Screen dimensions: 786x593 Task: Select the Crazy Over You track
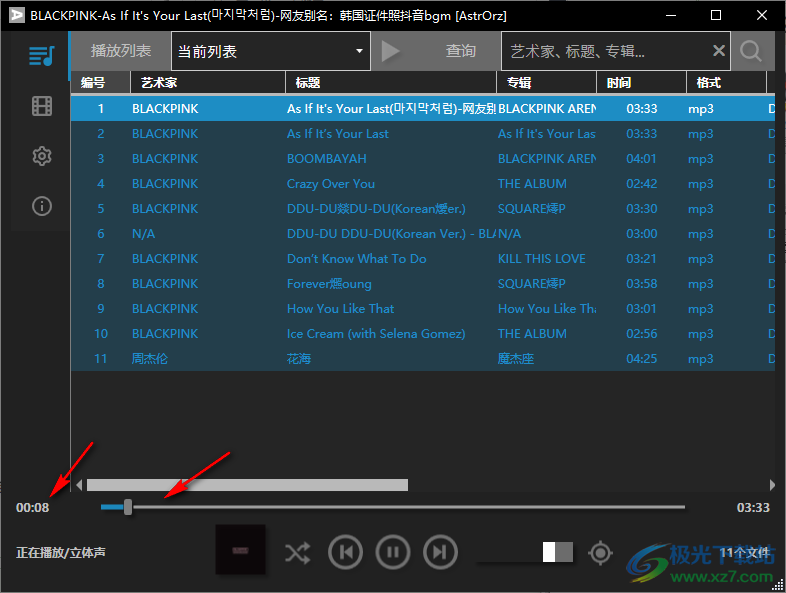[x=423, y=184]
